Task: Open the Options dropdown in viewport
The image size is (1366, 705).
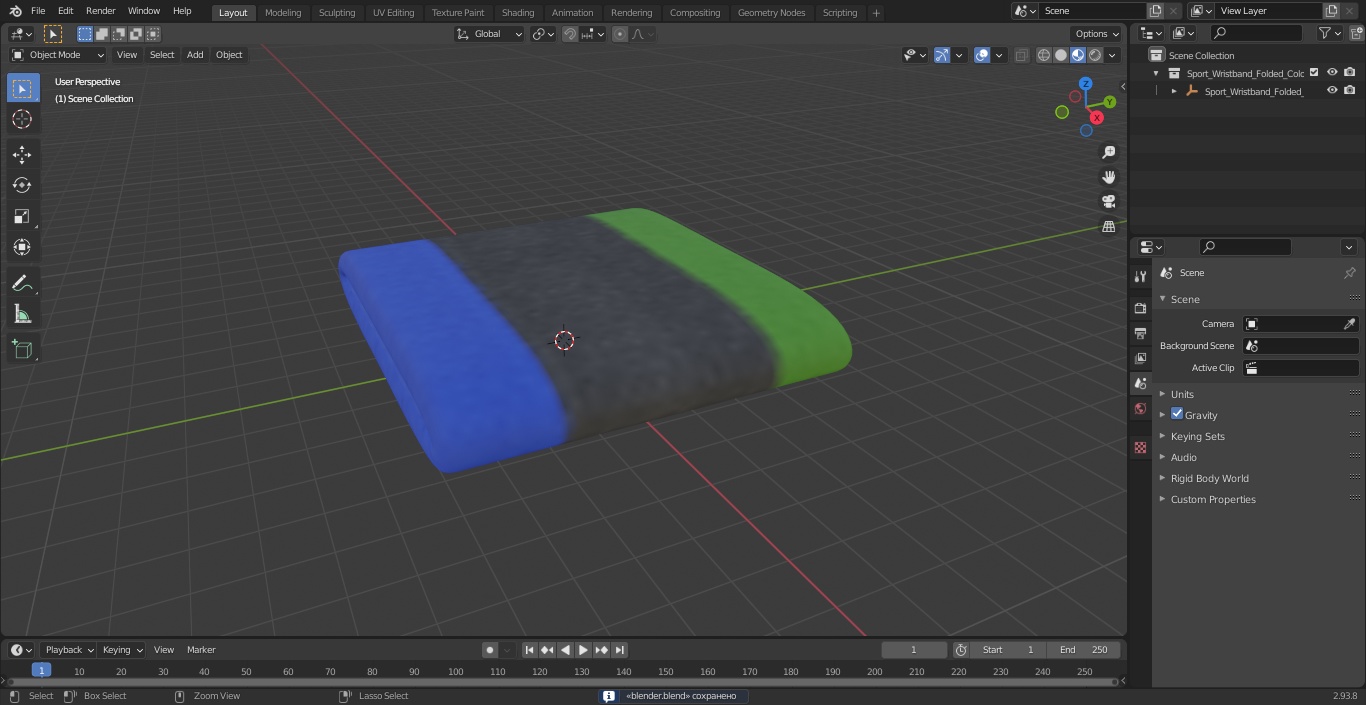Action: [x=1096, y=34]
